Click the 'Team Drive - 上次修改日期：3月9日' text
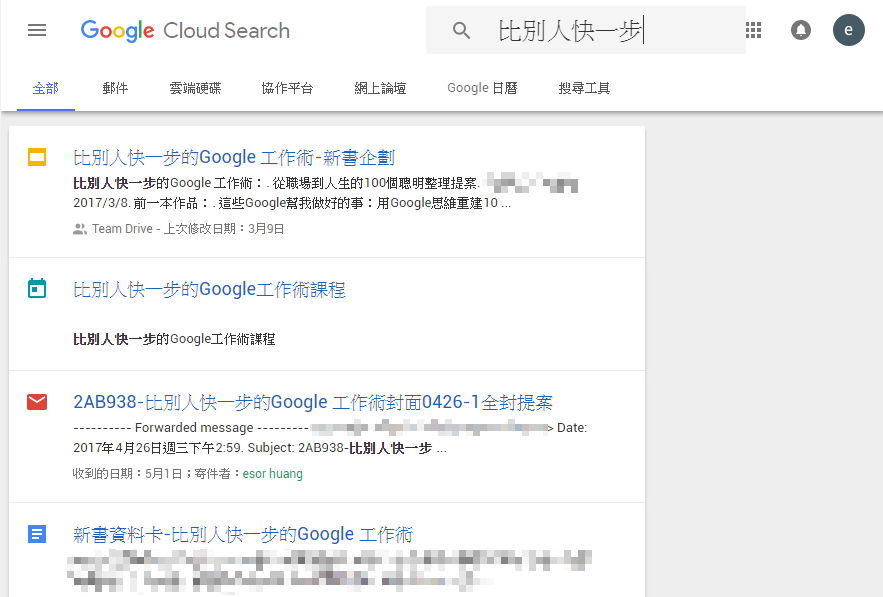 188,229
